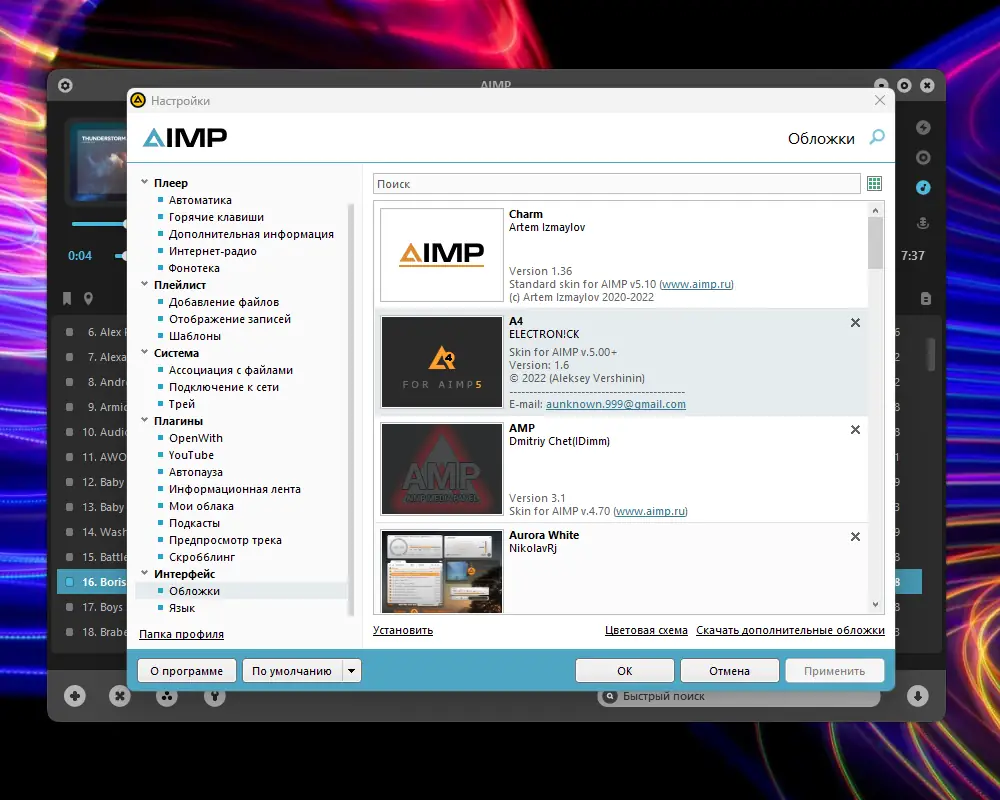This screenshot has height=800, width=1000.
Task: Click the cross remove-tracks icon in player footer
Action: click(119, 696)
